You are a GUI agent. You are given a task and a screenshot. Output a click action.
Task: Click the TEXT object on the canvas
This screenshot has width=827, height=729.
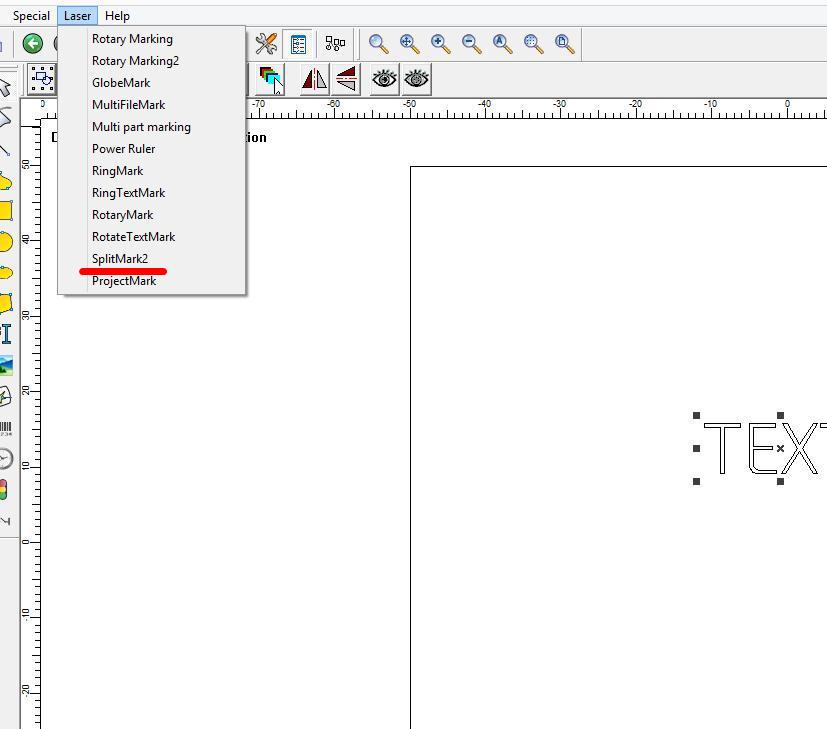tap(762, 449)
